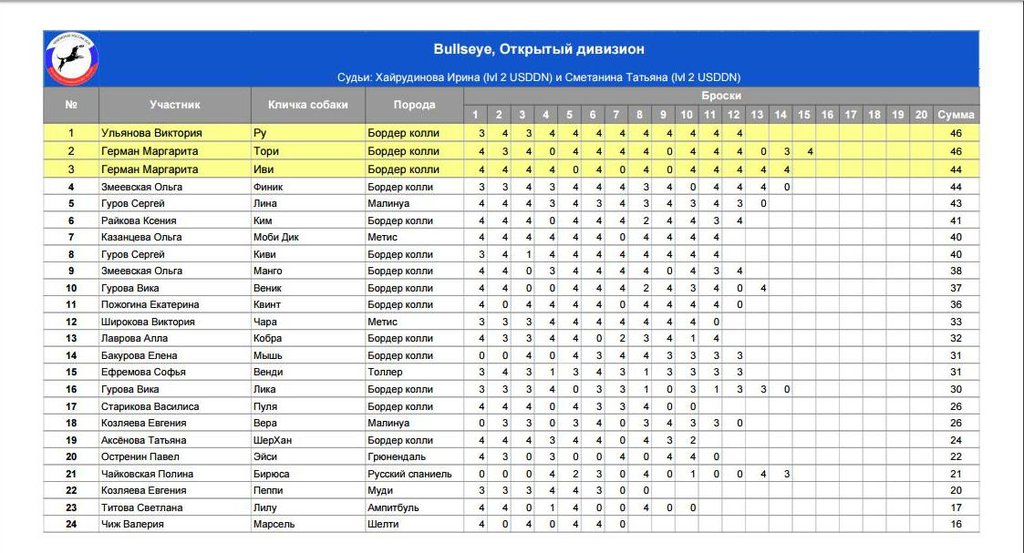Click the sum '33' for Чара
Image resolution: width=1024 pixels, height=553 pixels.
pos(955,322)
